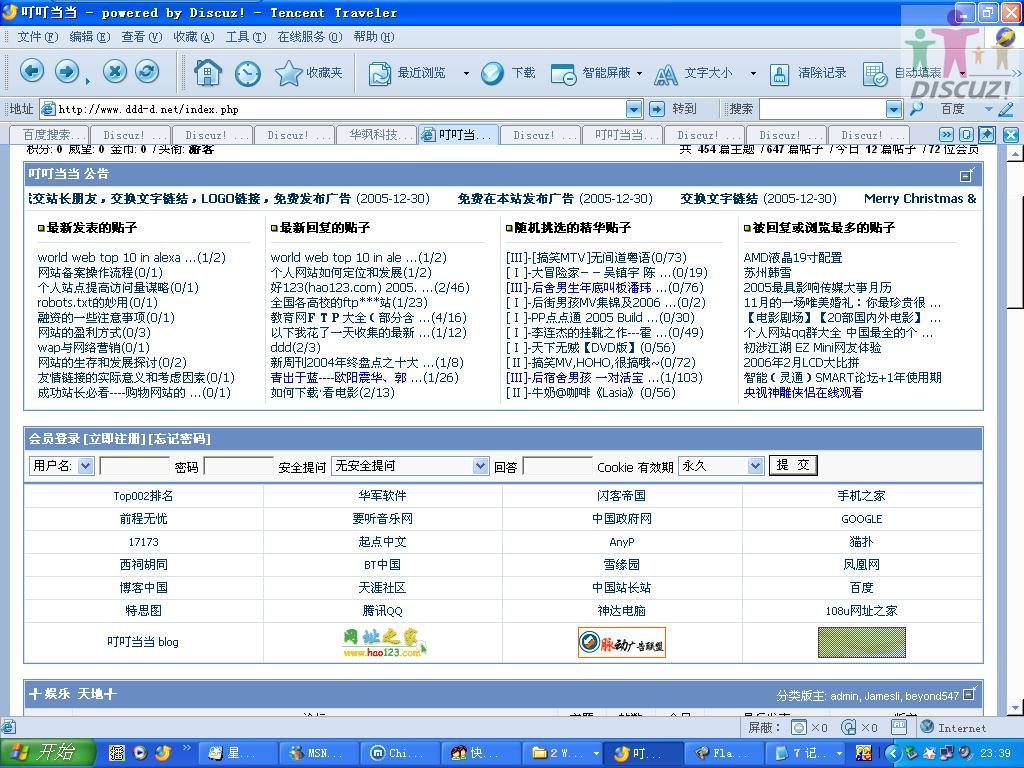The image size is (1024, 768).
Task: Open the 下载 download manager
Action: (509, 73)
